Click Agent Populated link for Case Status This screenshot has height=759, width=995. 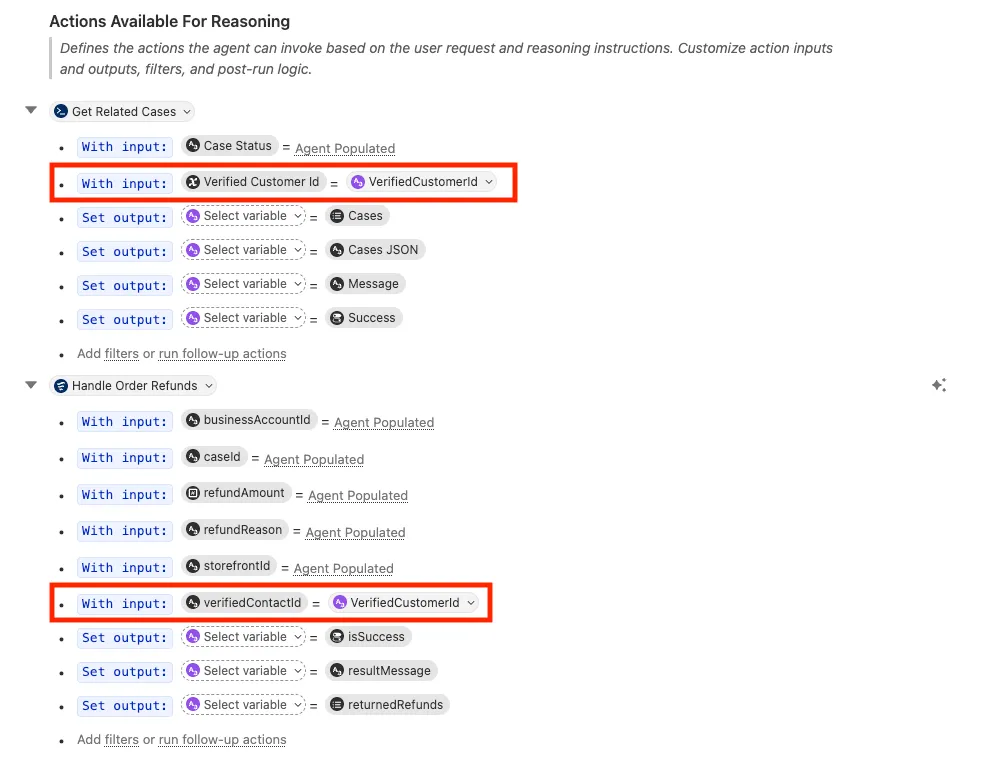tap(345, 148)
